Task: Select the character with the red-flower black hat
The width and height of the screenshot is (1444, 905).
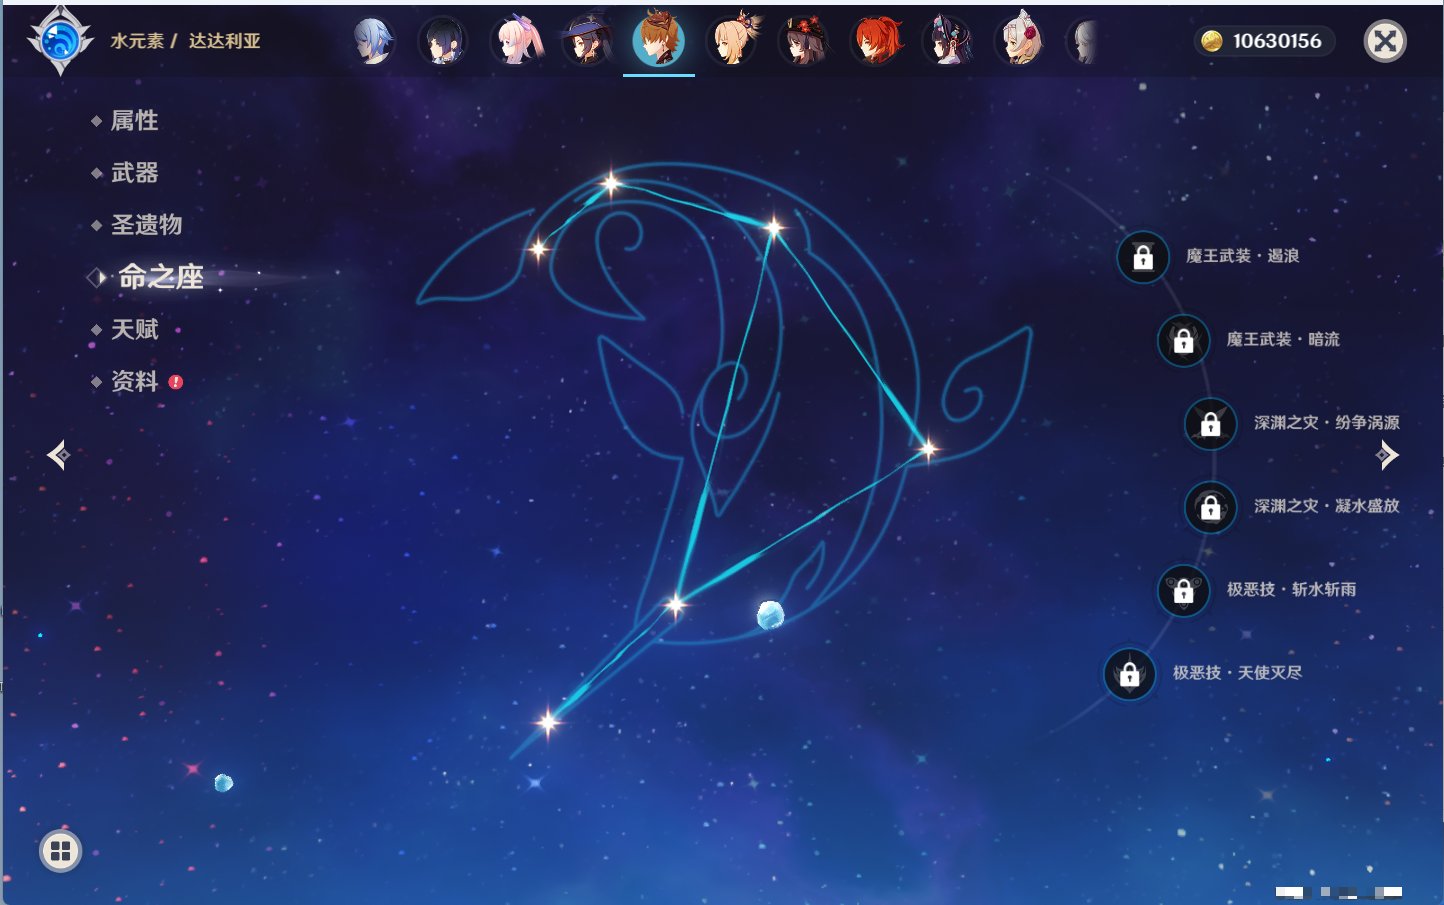Action: (x=804, y=42)
